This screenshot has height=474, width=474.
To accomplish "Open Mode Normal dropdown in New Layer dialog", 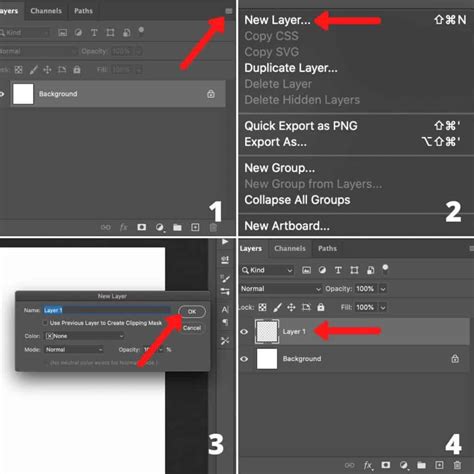I will pyautogui.click(x=74, y=350).
